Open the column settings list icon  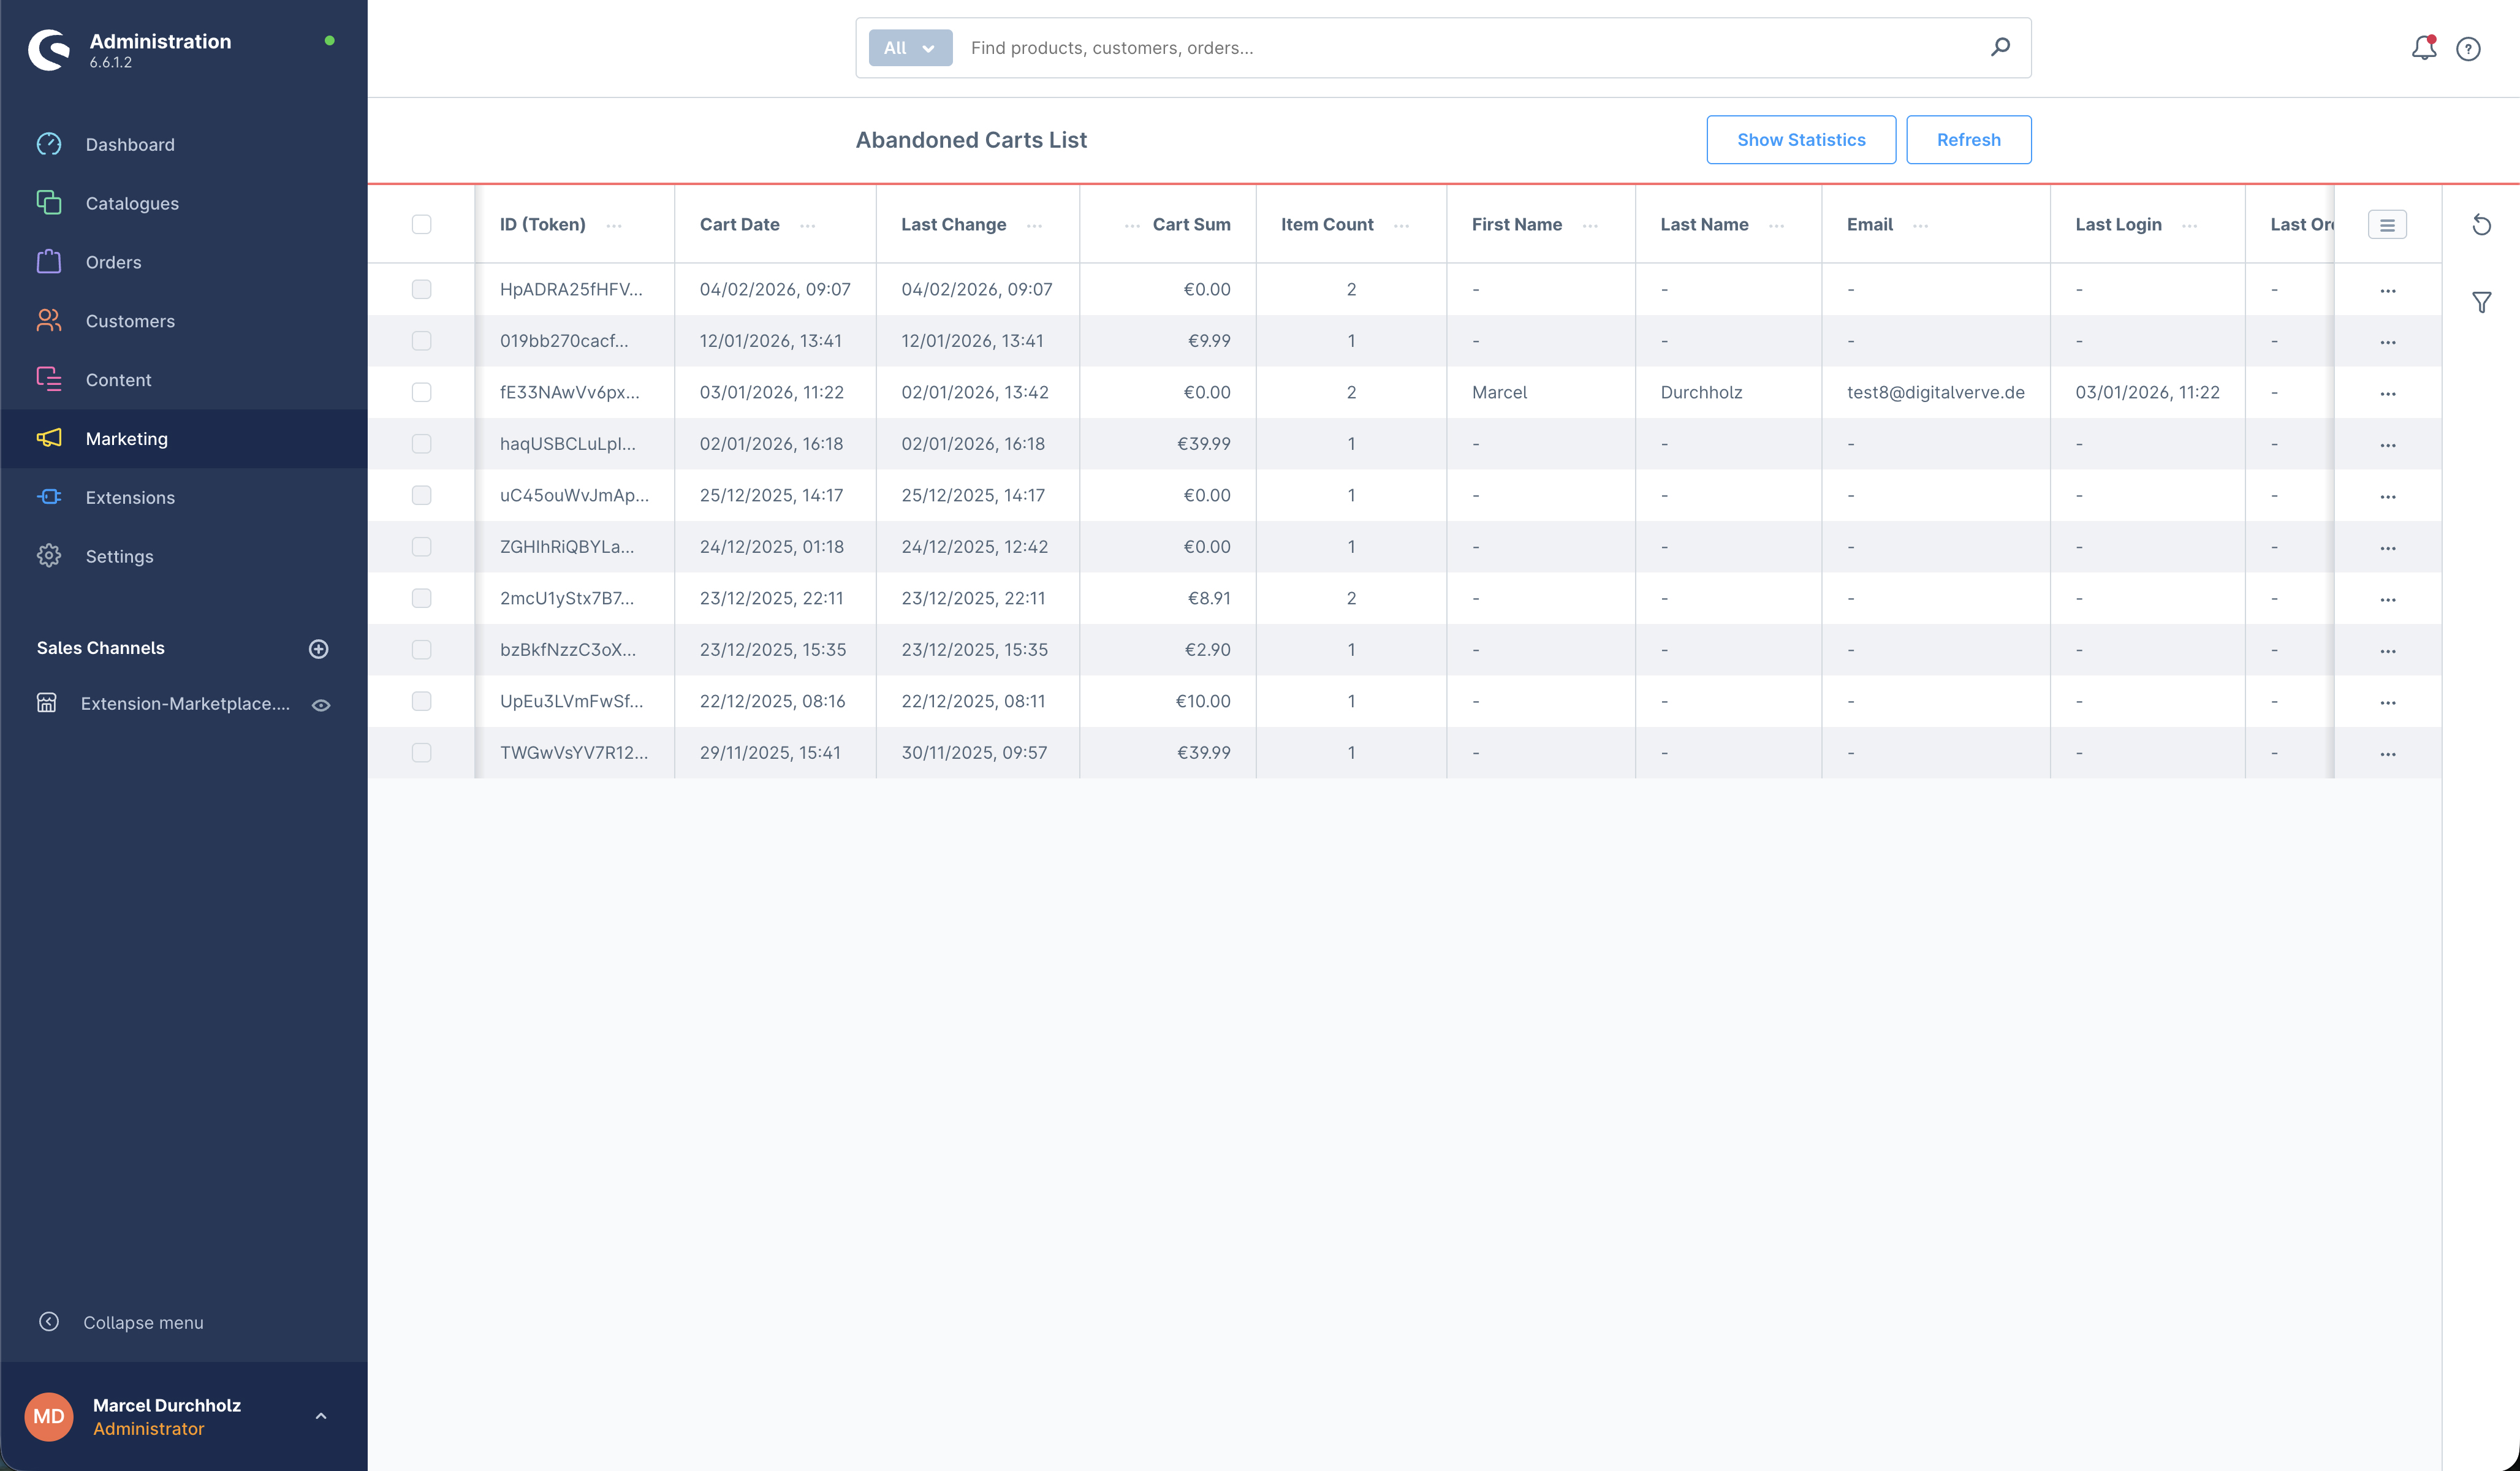click(2387, 225)
